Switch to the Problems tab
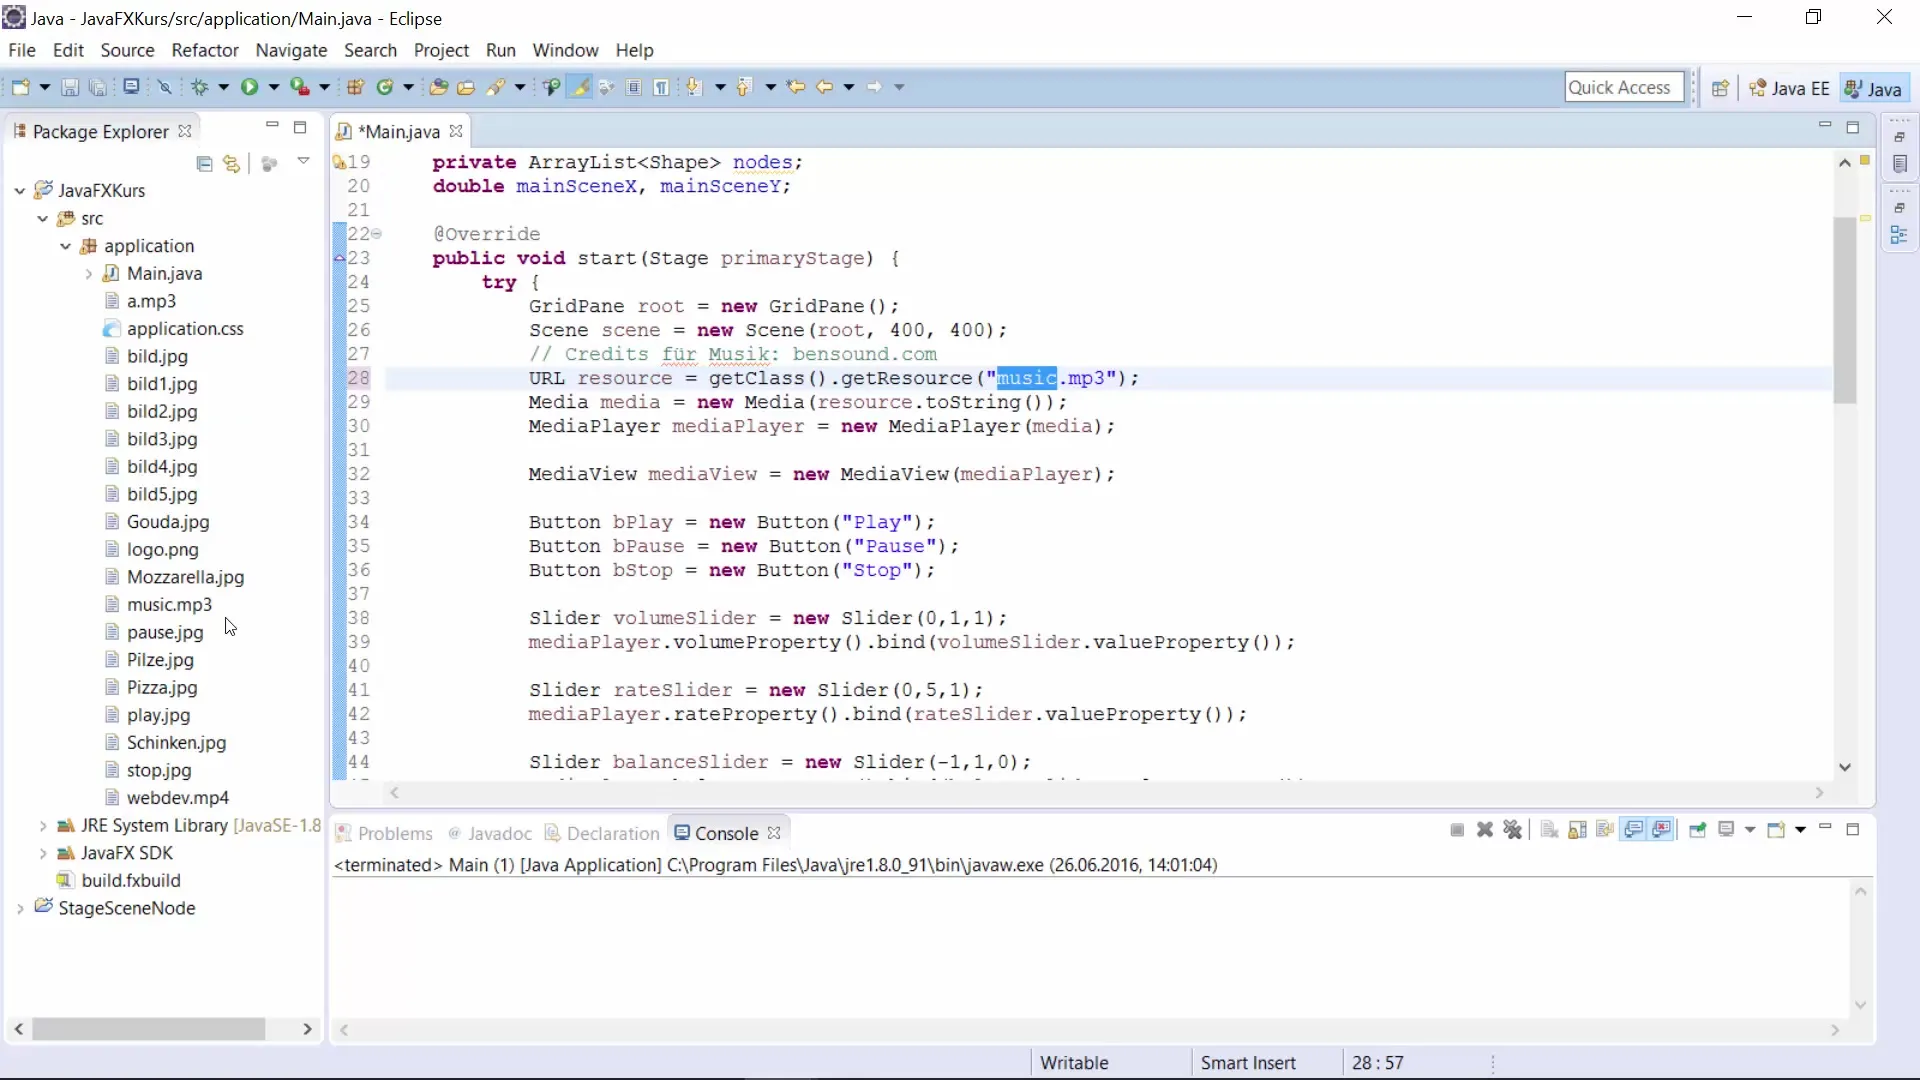 click(x=384, y=833)
